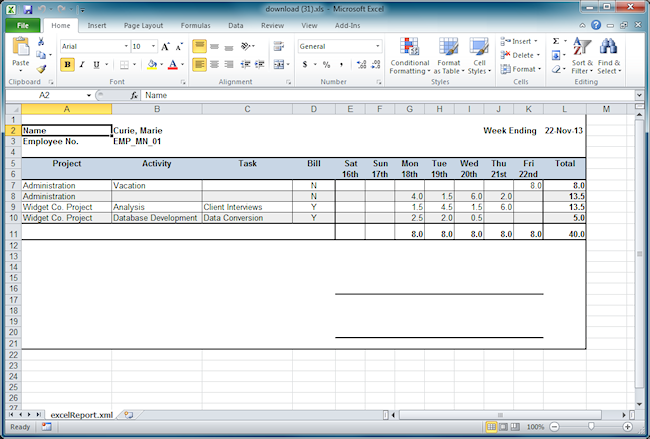Image resolution: width=650 pixels, height=439 pixels.
Task: Click the Grow Font icon
Action: pos(165,46)
